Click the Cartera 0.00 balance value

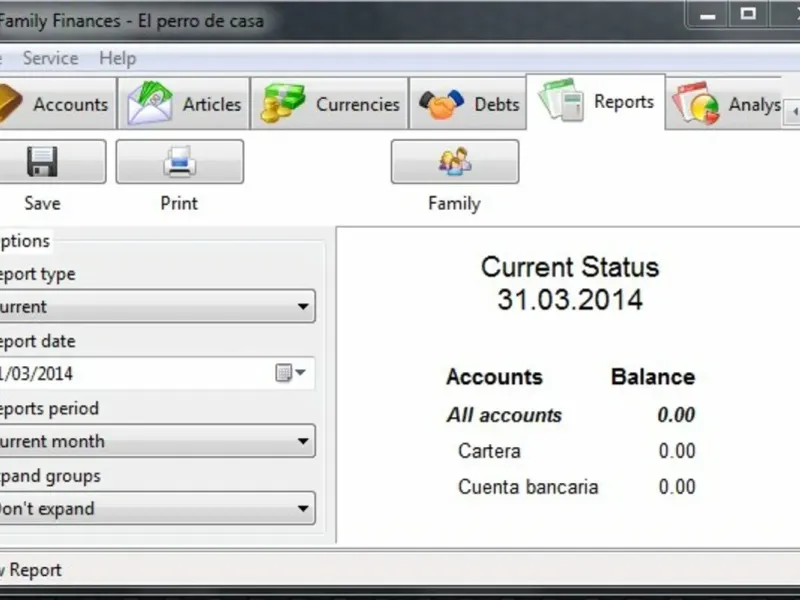coord(677,451)
